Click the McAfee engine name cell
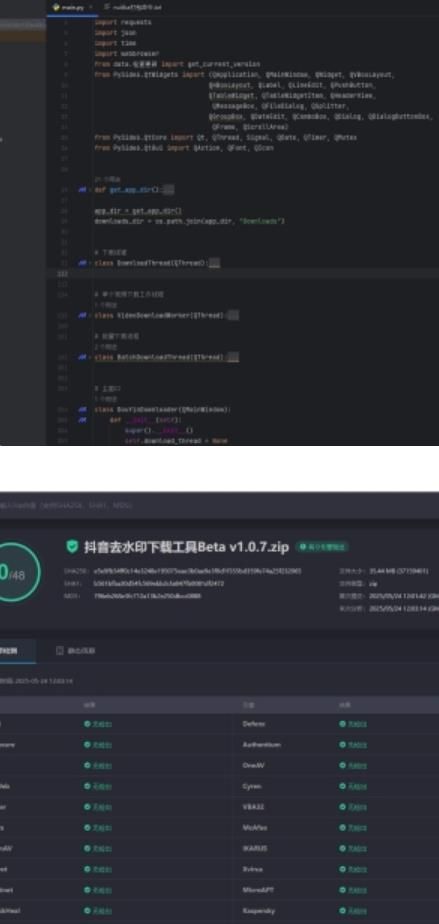Image resolution: width=439 pixels, height=924 pixels. point(255,827)
